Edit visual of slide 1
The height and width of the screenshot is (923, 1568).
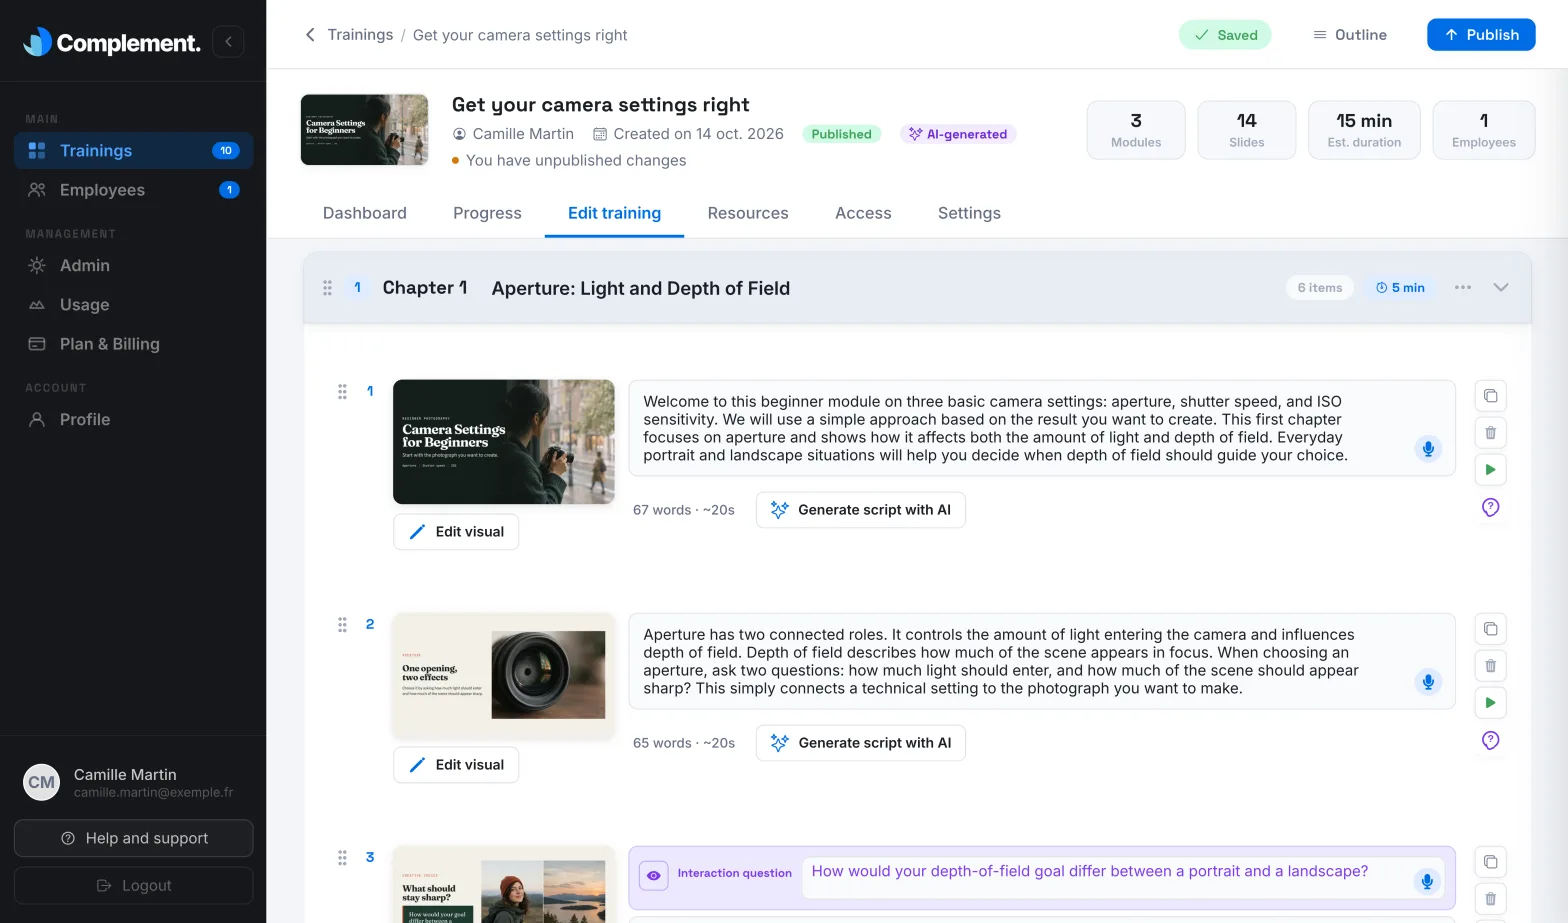point(456,532)
